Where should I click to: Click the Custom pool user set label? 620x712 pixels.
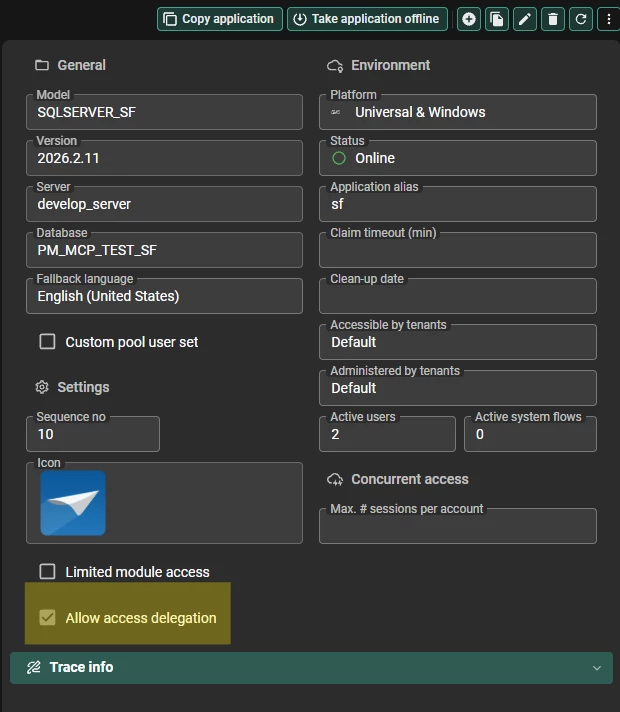coord(132,342)
